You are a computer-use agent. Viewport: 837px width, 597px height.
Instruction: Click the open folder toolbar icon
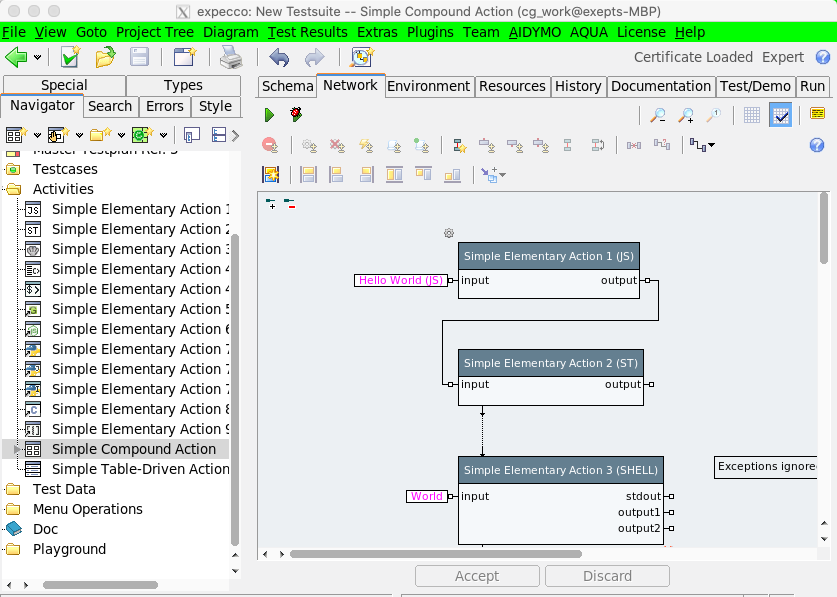click(105, 57)
